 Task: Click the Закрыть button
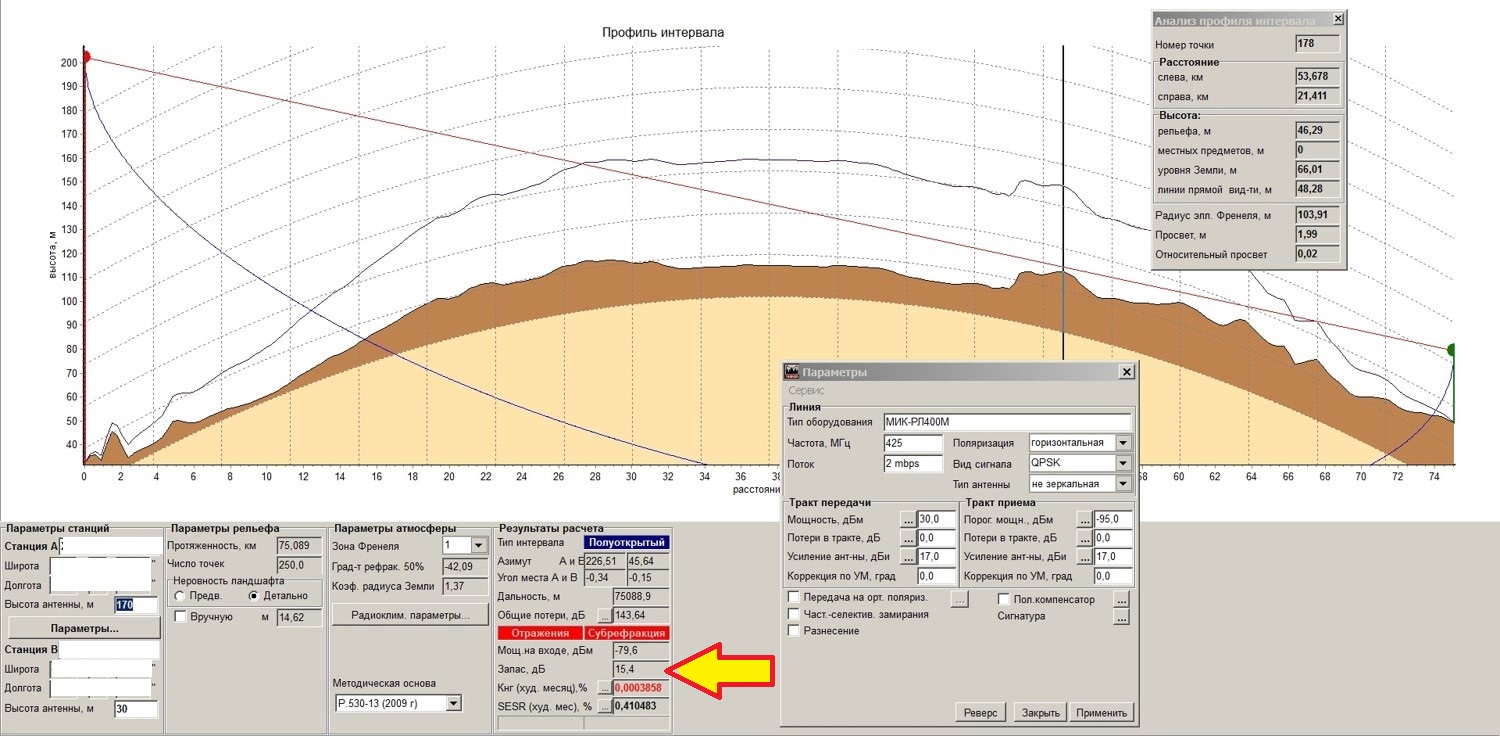(x=1040, y=713)
